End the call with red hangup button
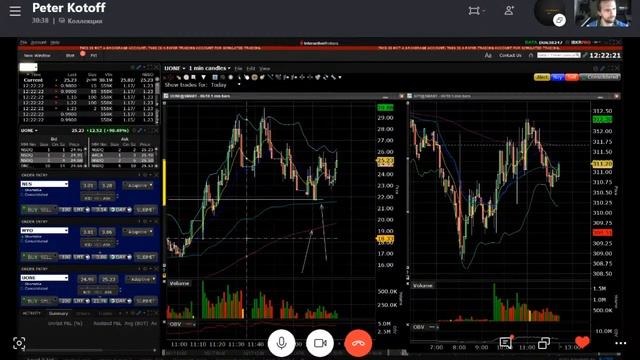This screenshot has height=360, width=640. tap(358, 343)
